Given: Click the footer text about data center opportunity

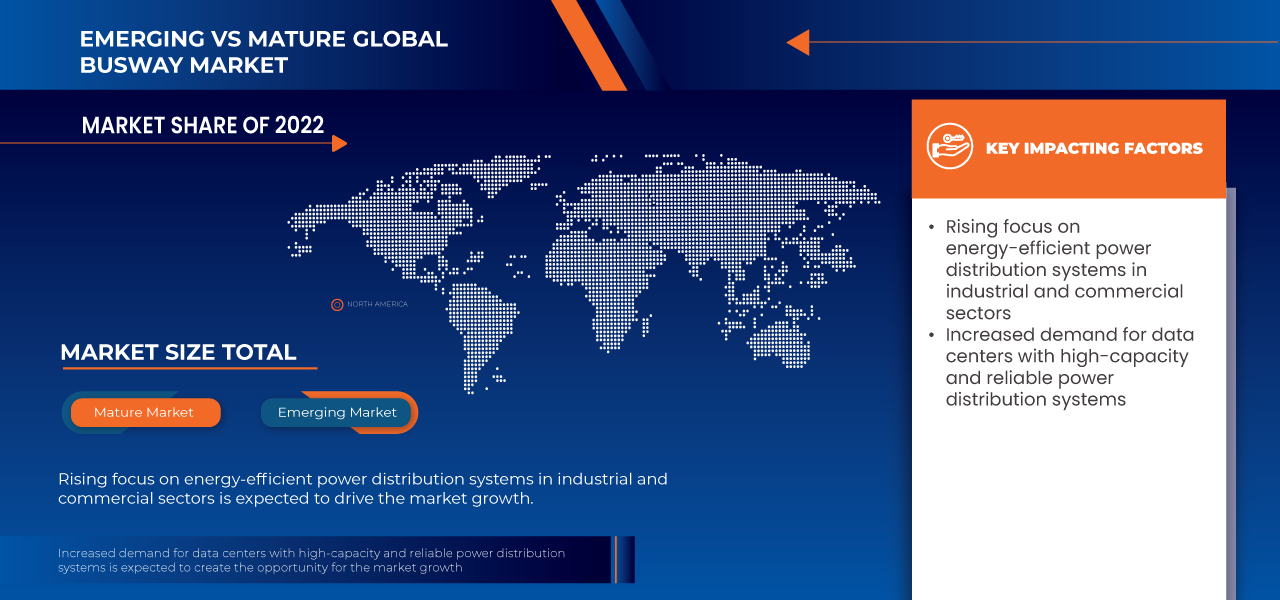Looking at the screenshot, I should [x=311, y=560].
